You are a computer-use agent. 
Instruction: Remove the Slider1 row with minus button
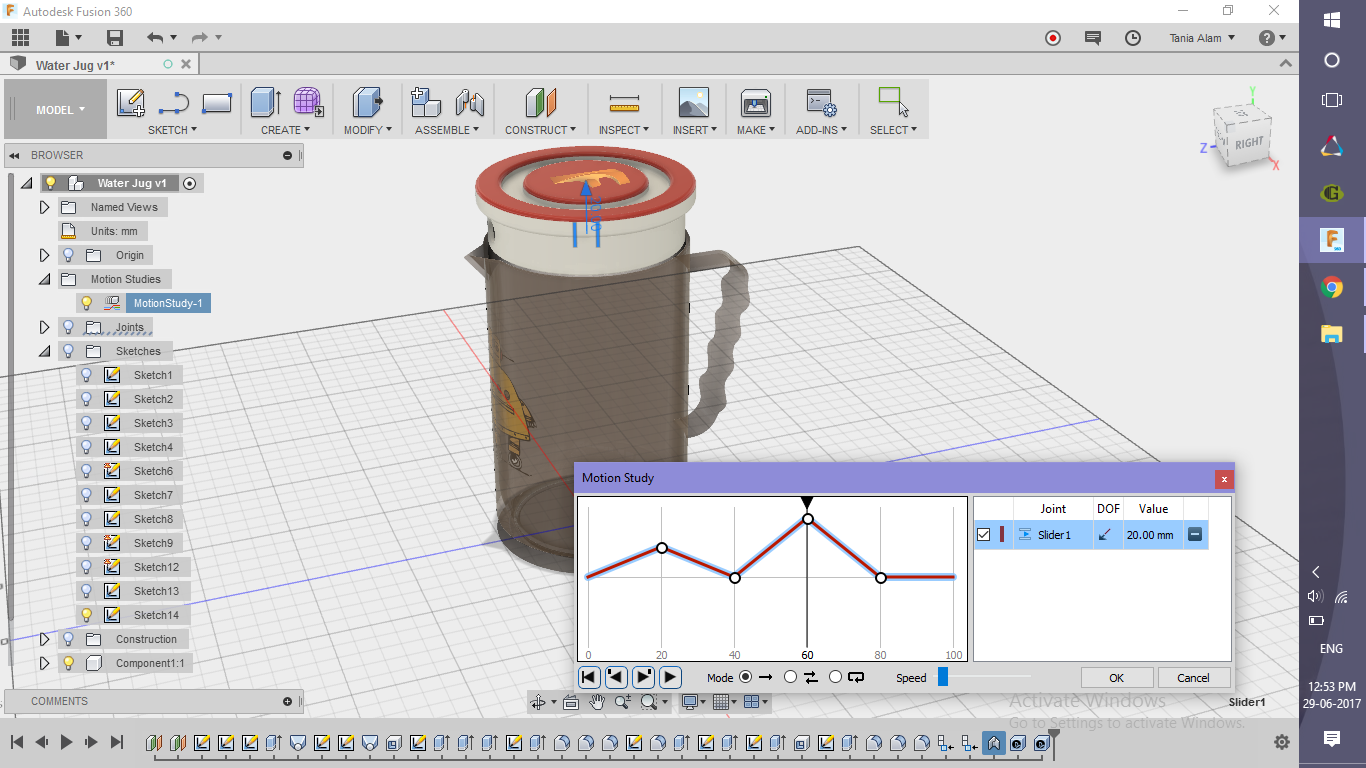1194,535
